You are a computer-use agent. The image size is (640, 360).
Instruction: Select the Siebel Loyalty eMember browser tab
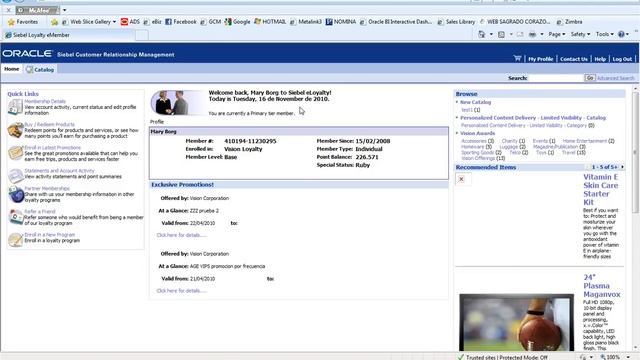pyautogui.click(x=68, y=35)
